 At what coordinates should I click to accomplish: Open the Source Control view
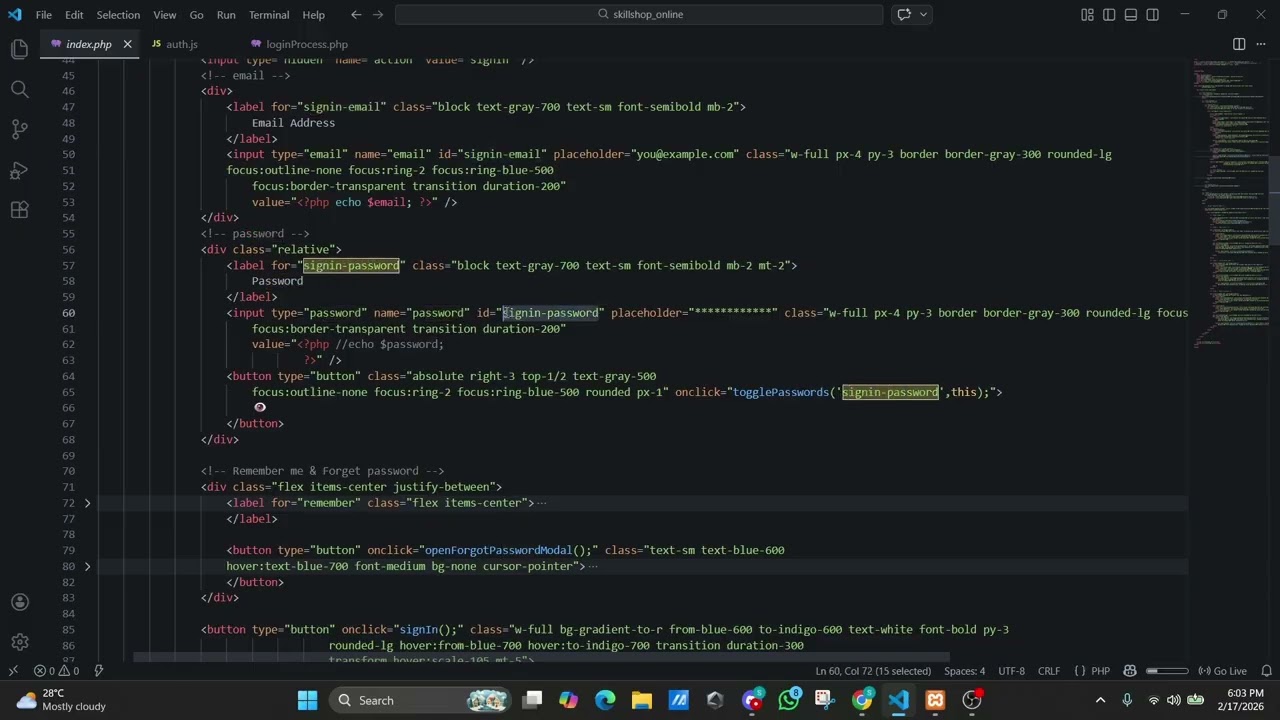tap(19, 130)
